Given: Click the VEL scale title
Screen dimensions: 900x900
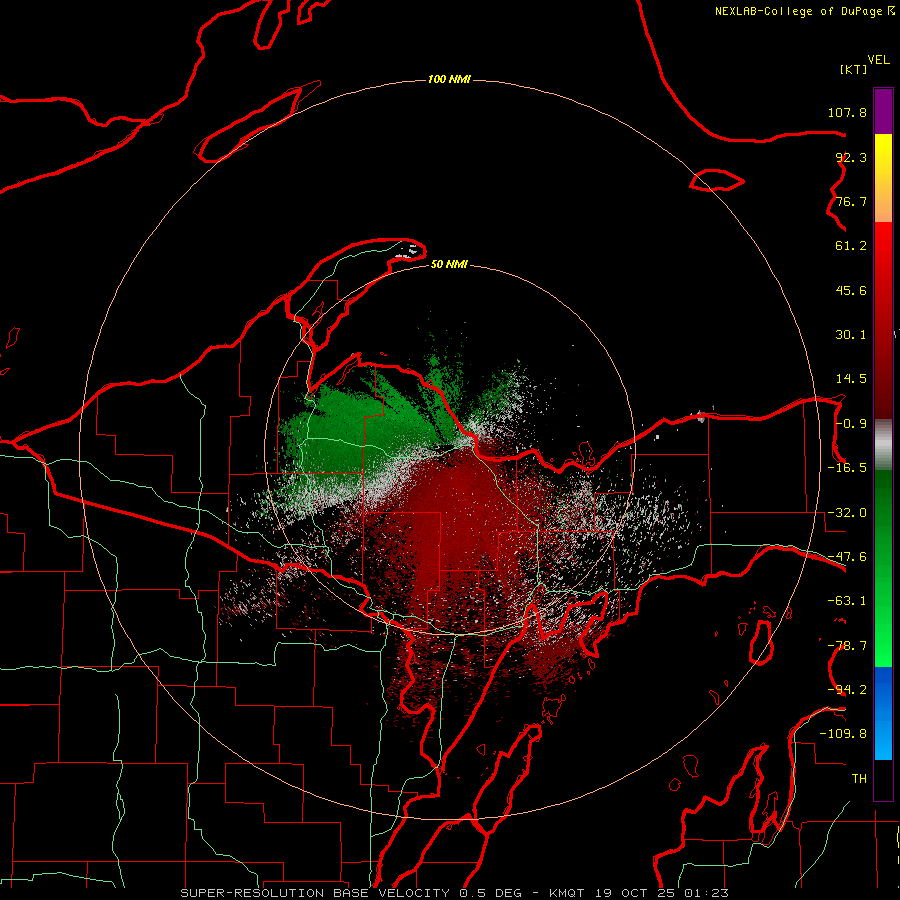Looking at the screenshot, I should point(878,60).
